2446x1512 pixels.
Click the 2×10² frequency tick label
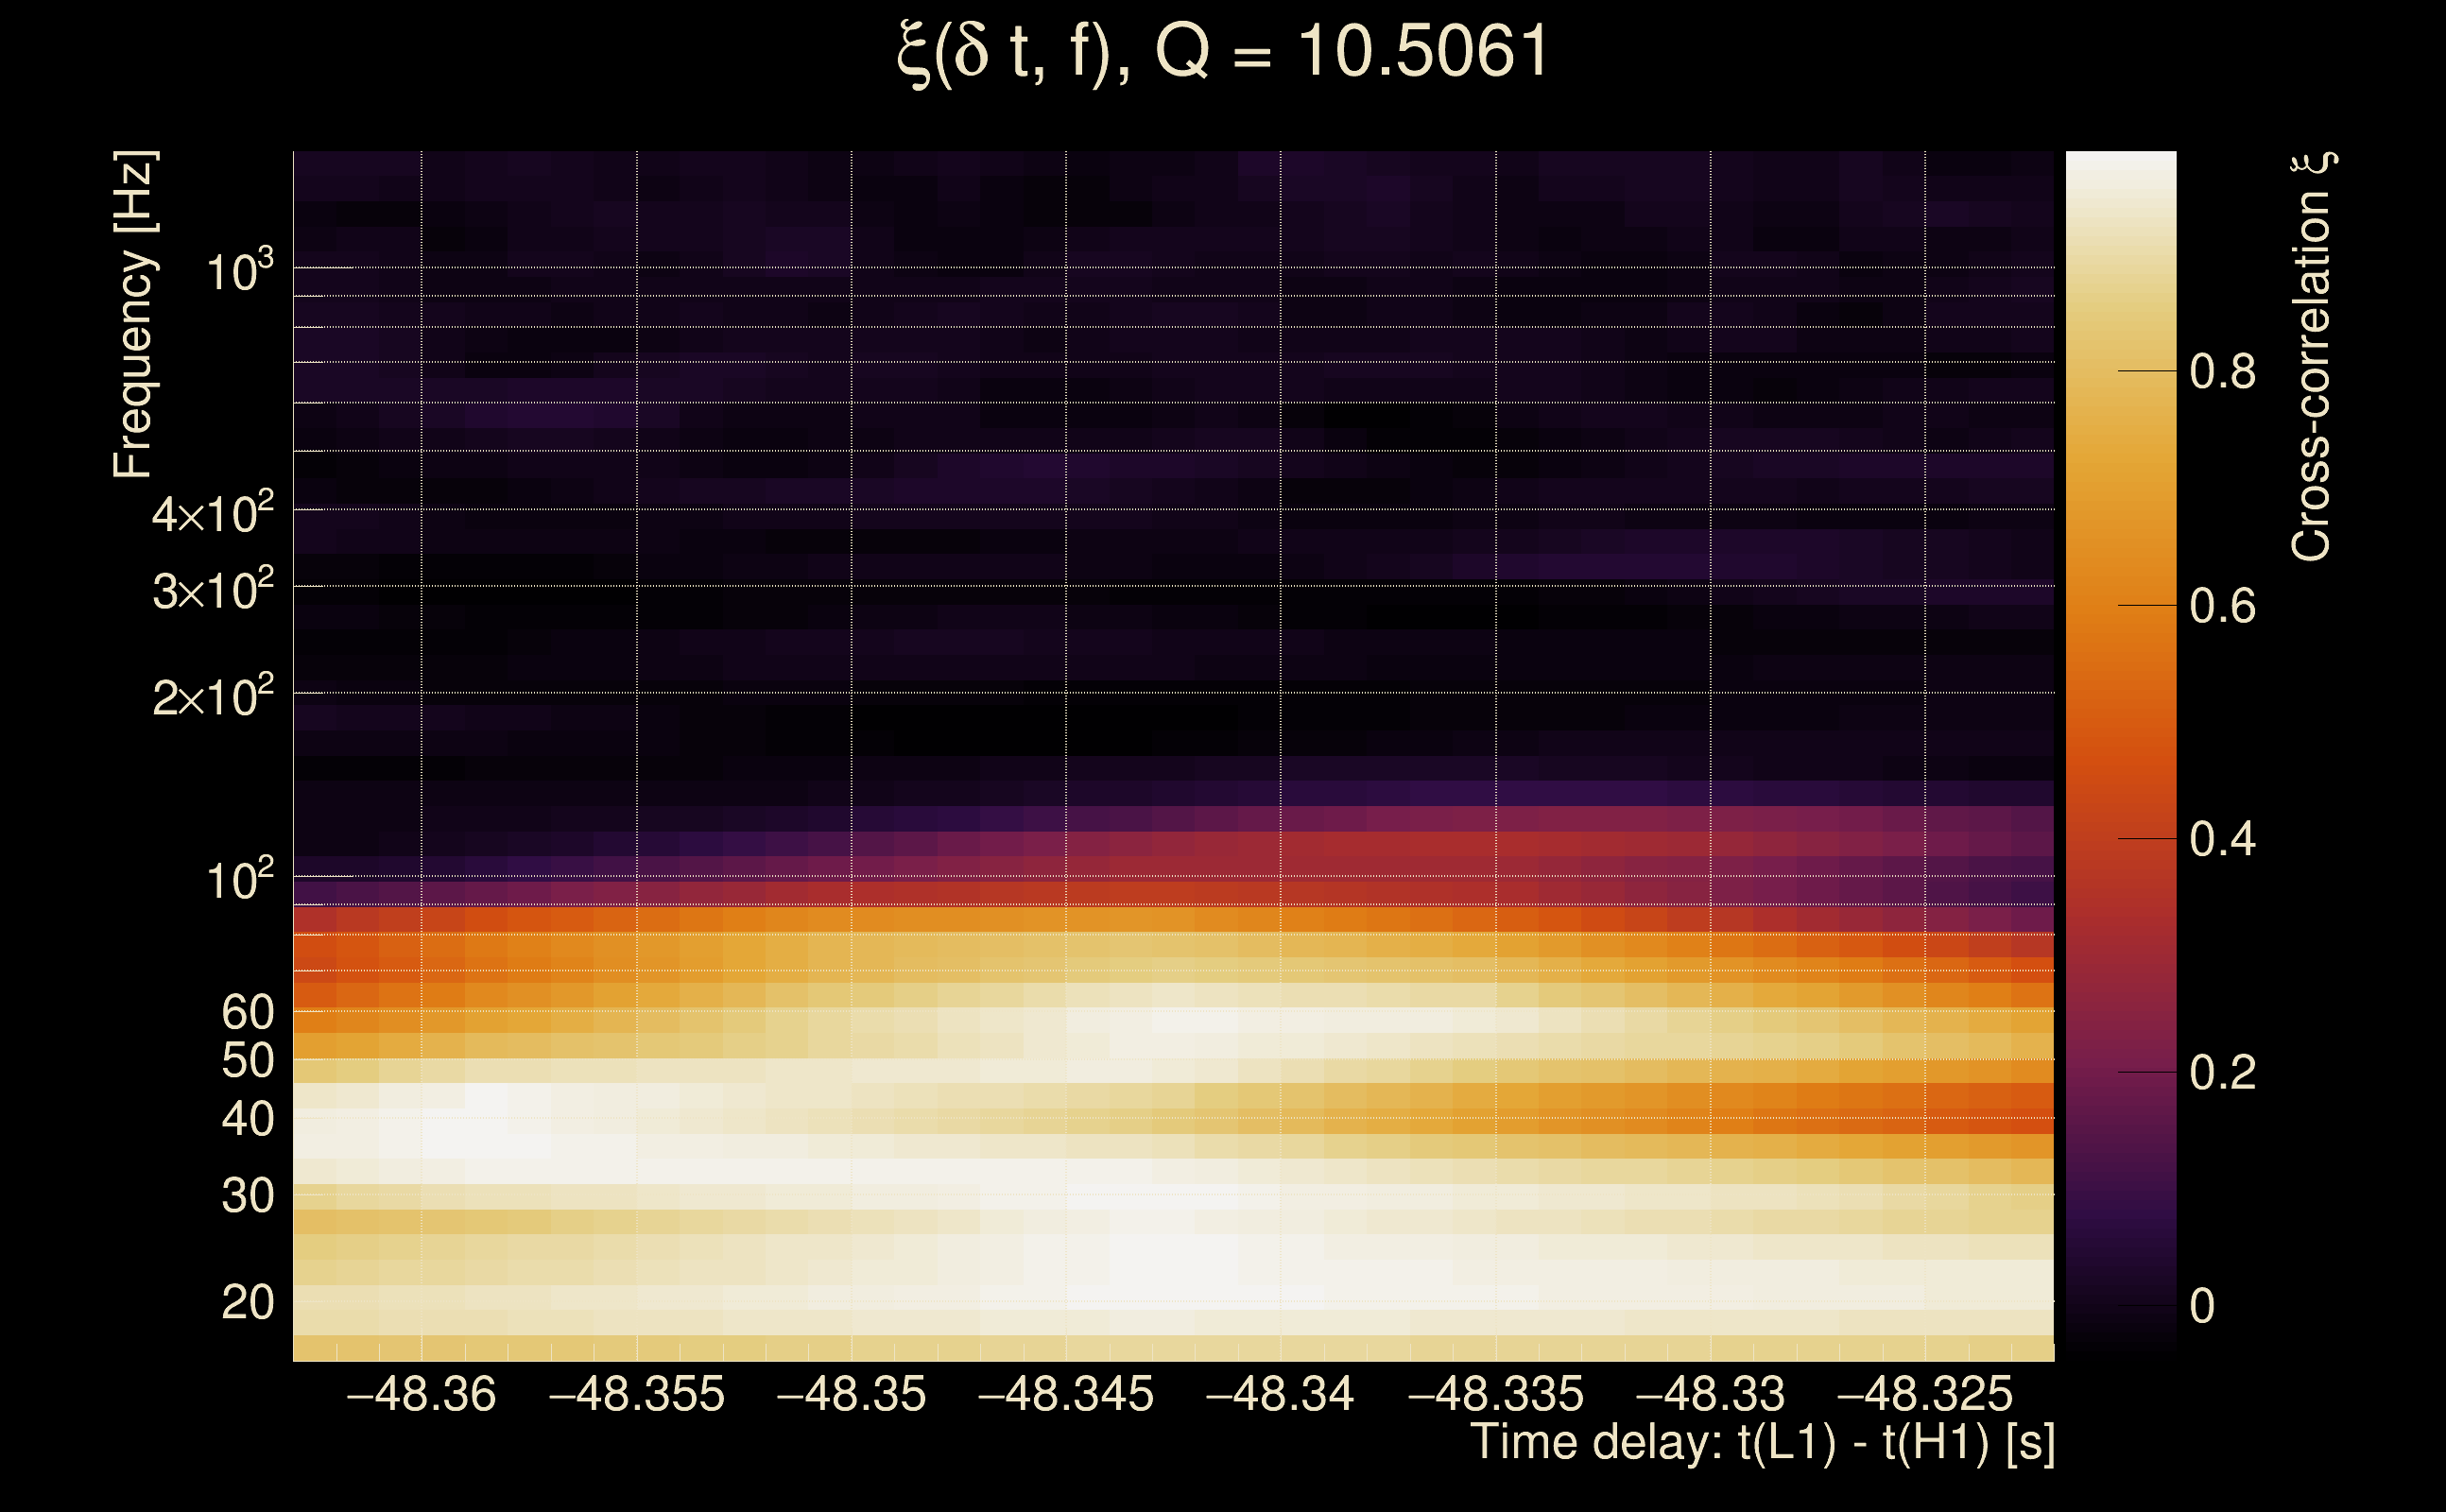tap(212, 696)
